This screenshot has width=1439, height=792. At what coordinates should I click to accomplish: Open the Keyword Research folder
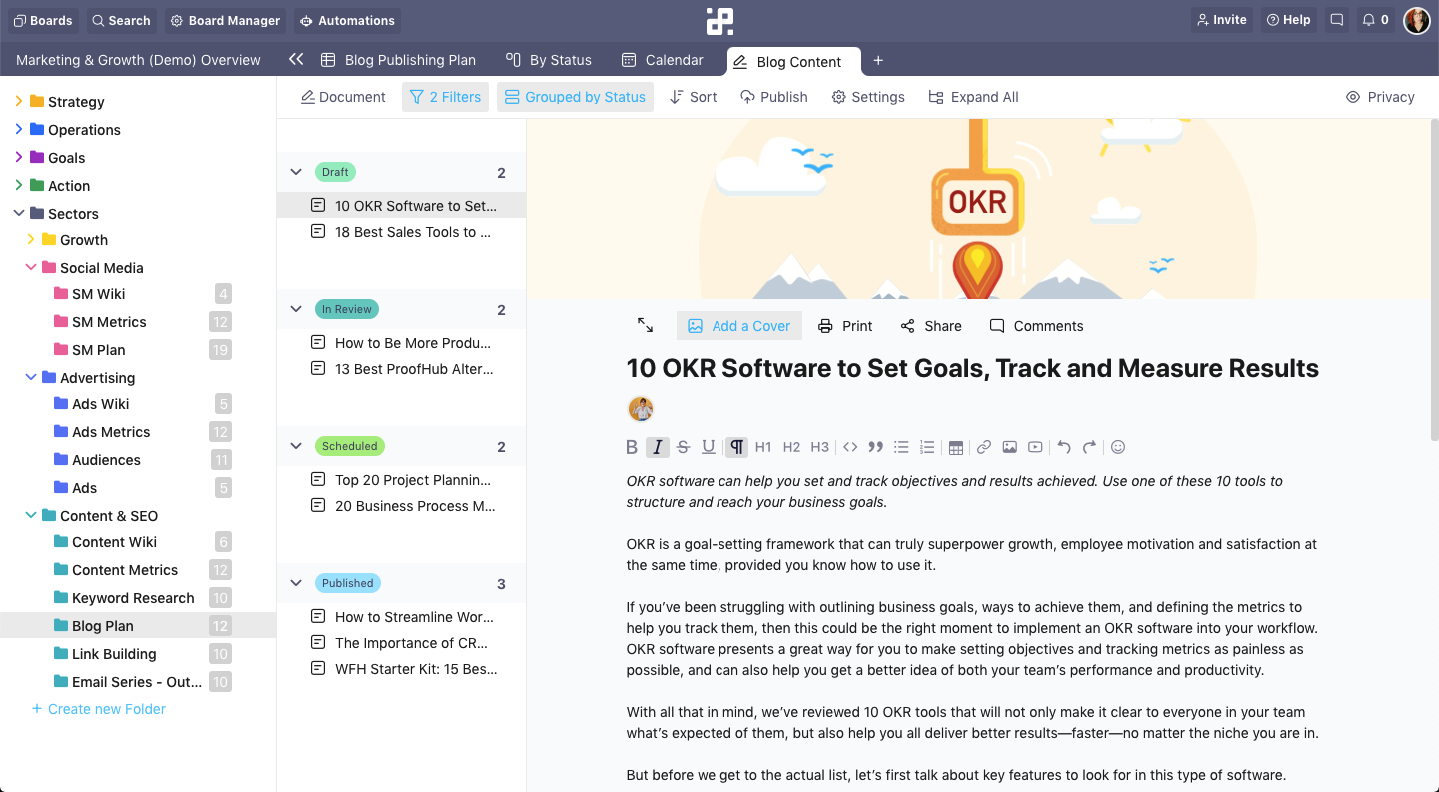click(x=133, y=598)
